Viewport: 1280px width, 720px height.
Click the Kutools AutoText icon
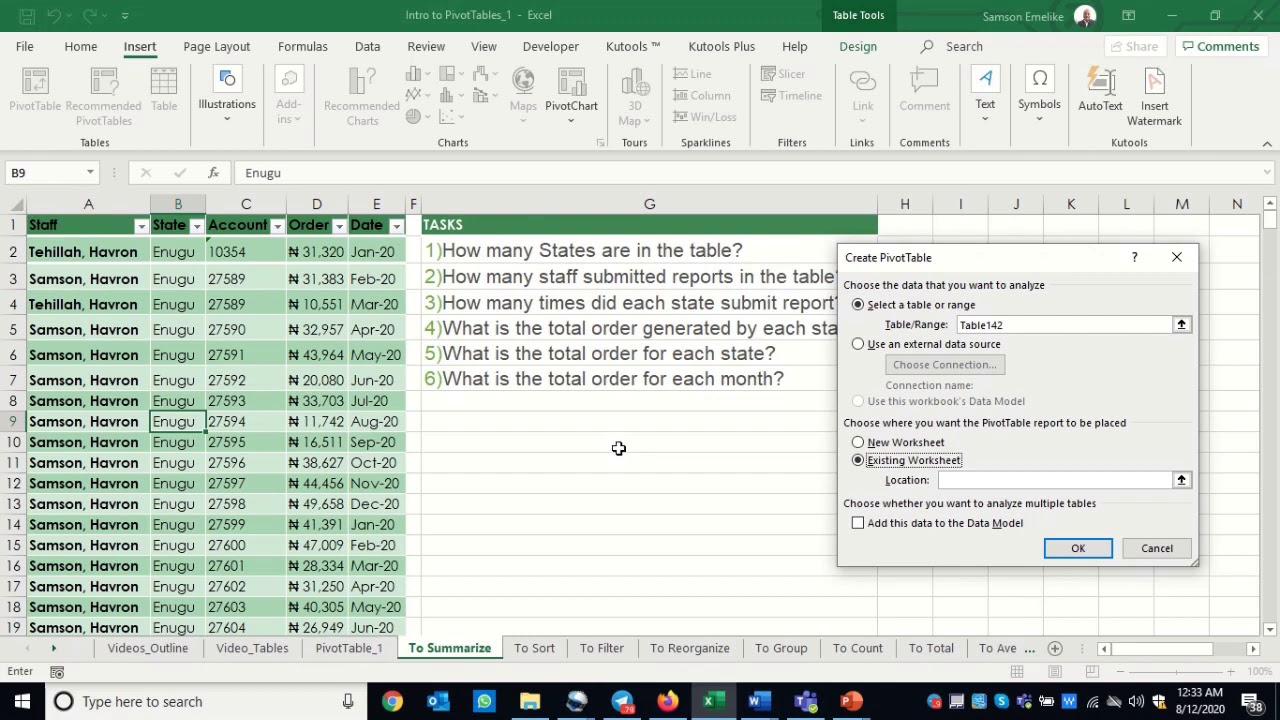[x=1100, y=90]
